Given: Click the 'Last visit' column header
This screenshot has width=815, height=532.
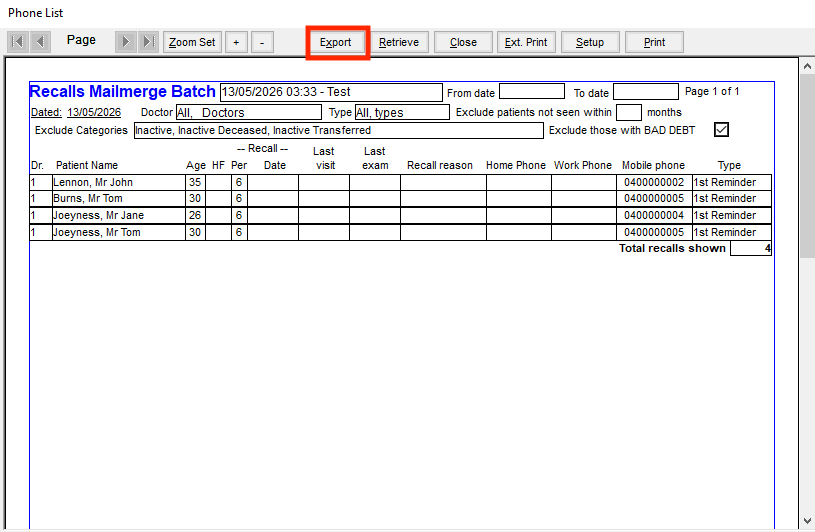Looking at the screenshot, I should 324,158.
